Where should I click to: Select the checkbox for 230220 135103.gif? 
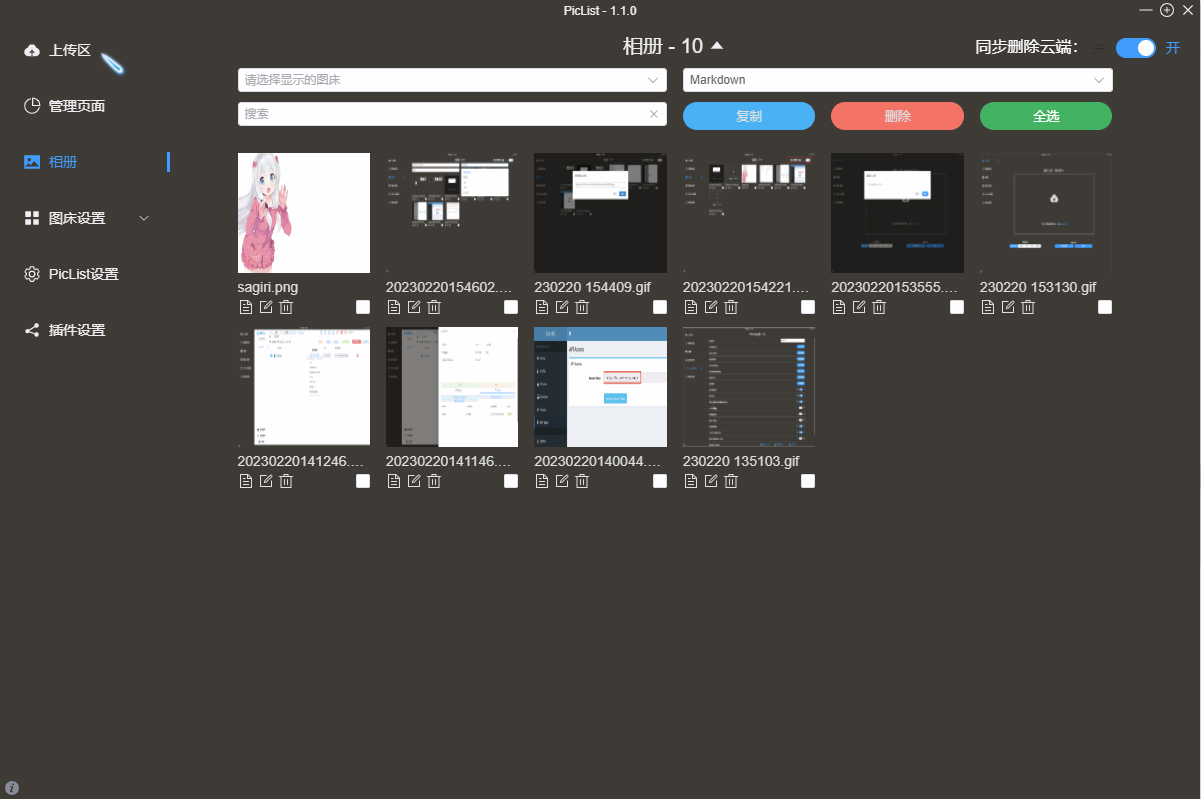[808, 481]
